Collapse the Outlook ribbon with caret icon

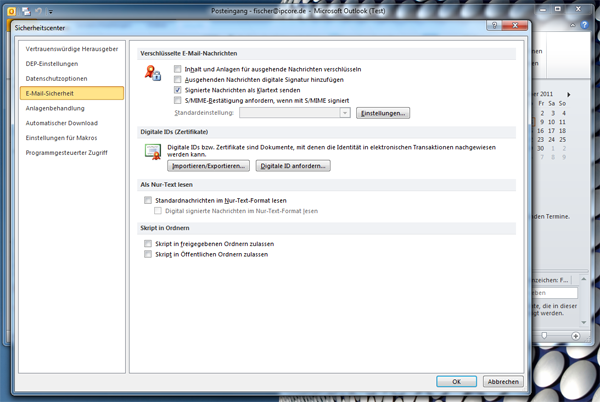point(572,25)
